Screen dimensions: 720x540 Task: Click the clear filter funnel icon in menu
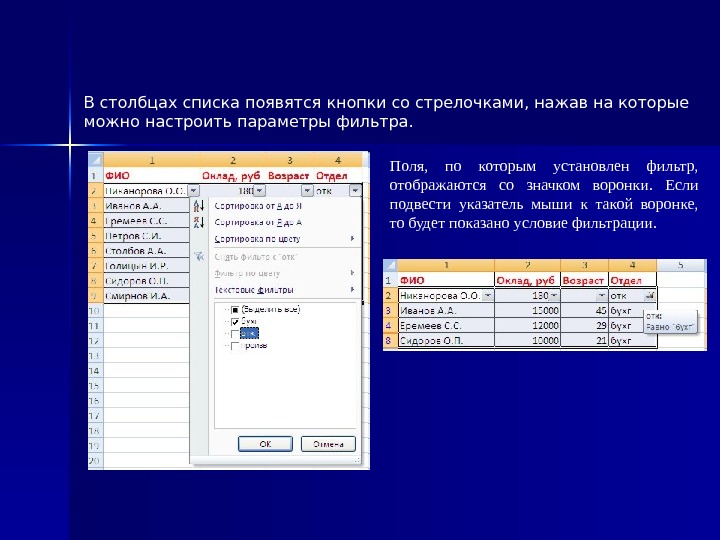click(x=199, y=256)
